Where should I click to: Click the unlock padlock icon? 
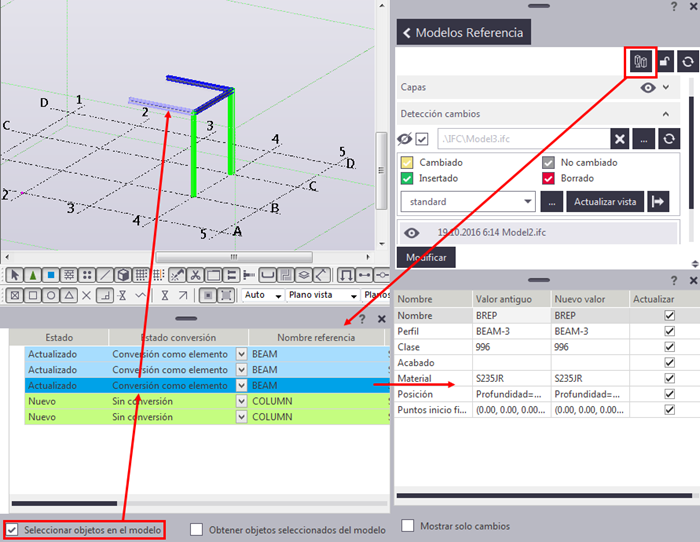coord(664,62)
